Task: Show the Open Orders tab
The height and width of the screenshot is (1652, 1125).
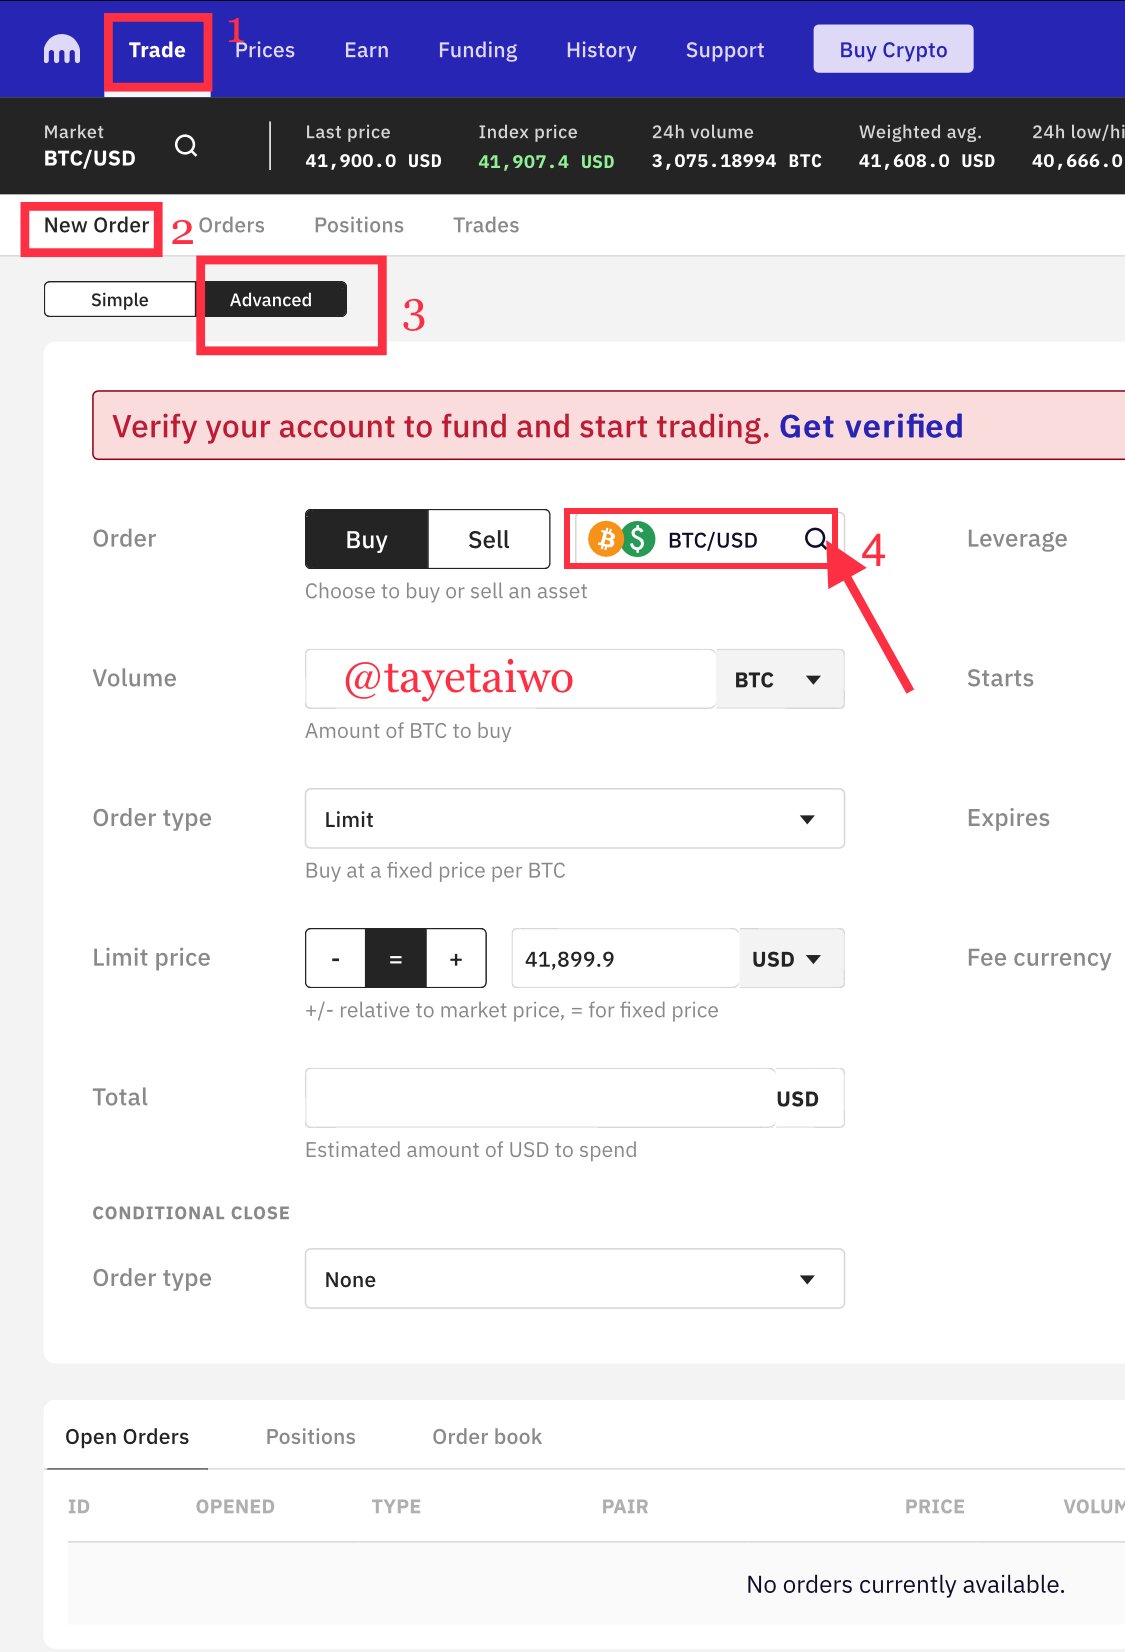Action: pyautogui.click(x=127, y=1437)
